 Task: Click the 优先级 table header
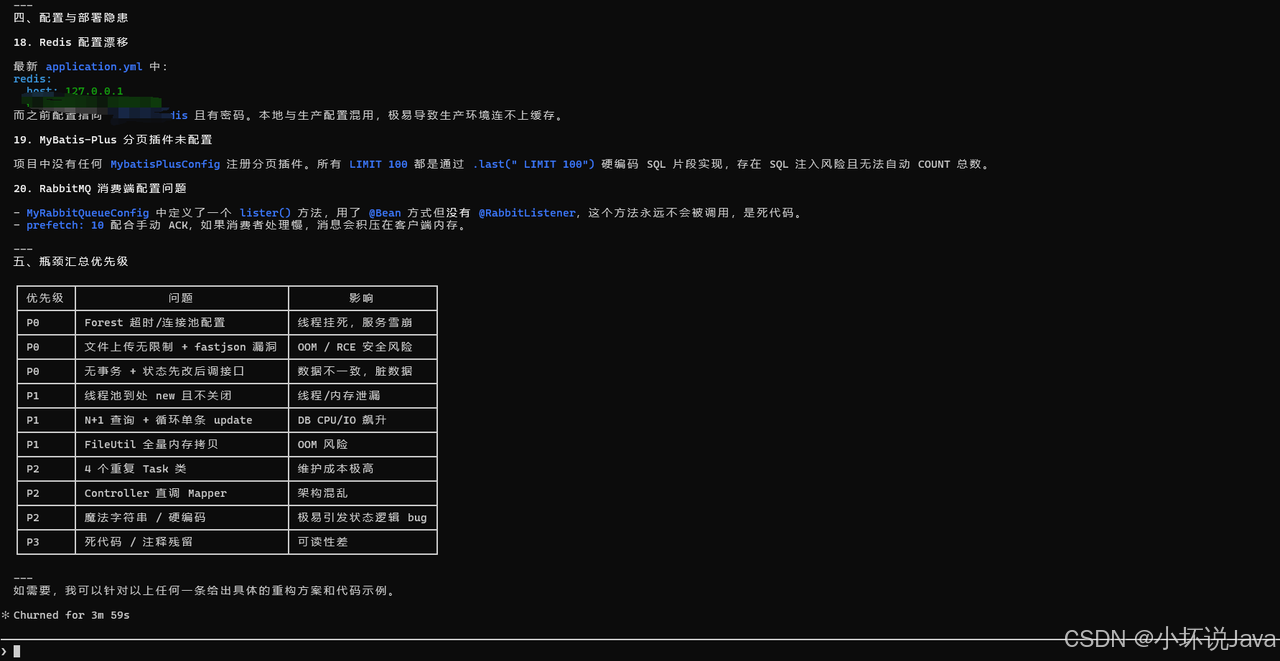[46, 298]
